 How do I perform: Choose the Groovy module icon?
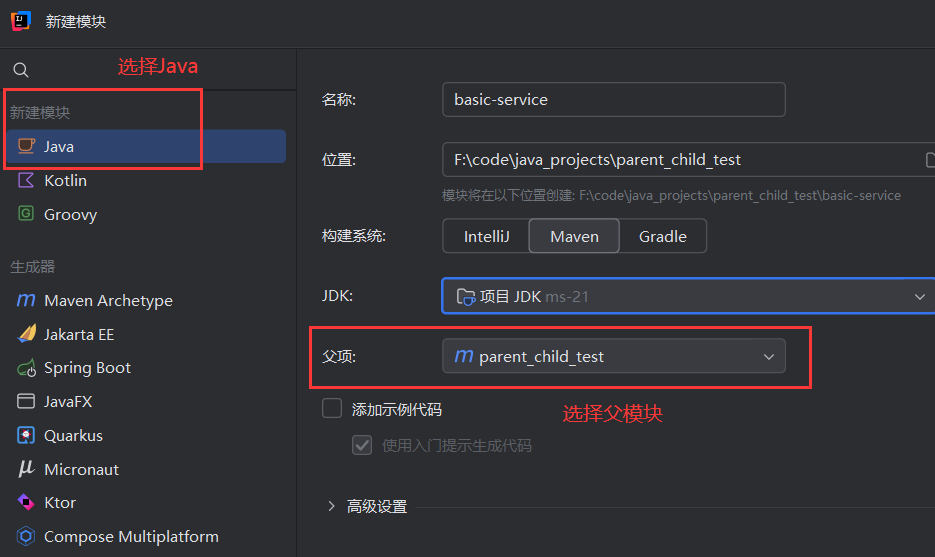click(26, 215)
